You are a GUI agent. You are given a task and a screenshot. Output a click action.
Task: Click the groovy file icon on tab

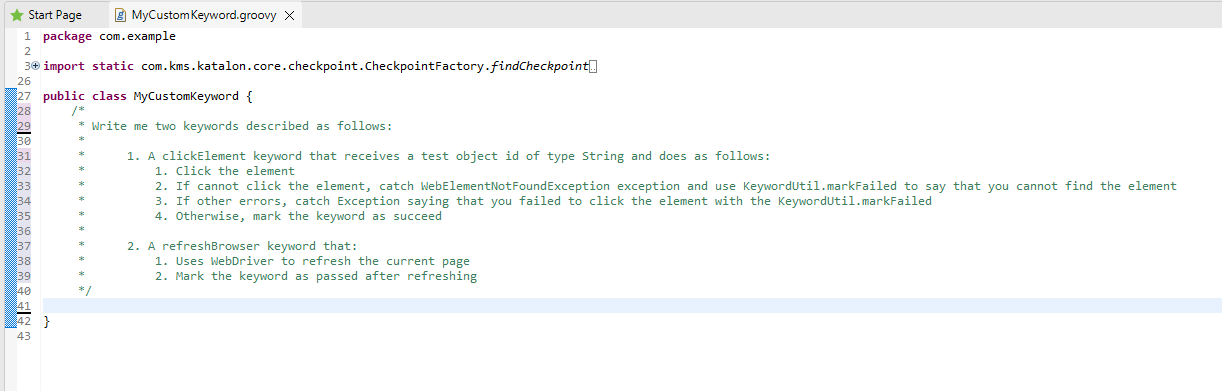coord(120,16)
